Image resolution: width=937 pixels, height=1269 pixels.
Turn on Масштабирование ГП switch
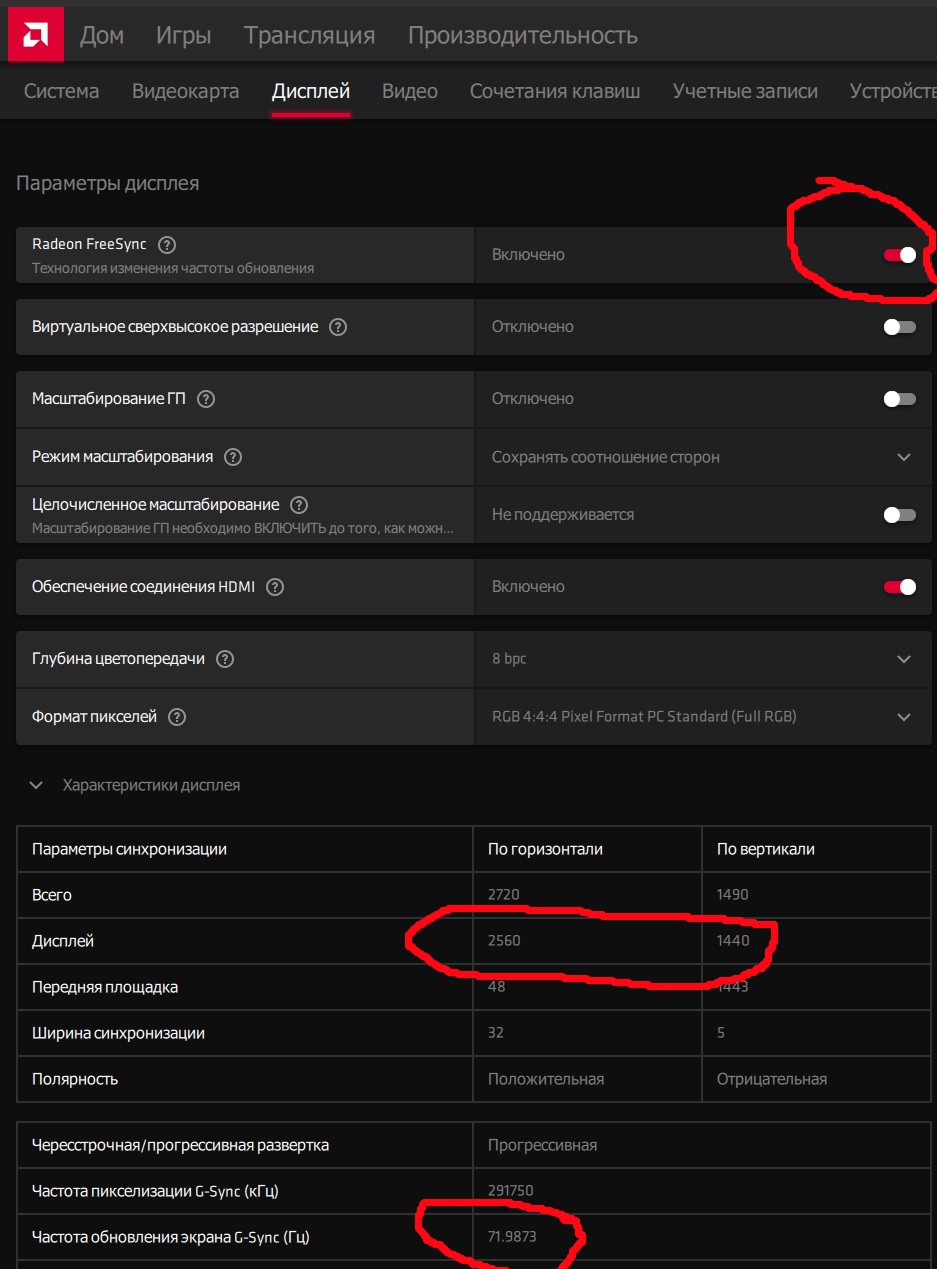[899, 399]
